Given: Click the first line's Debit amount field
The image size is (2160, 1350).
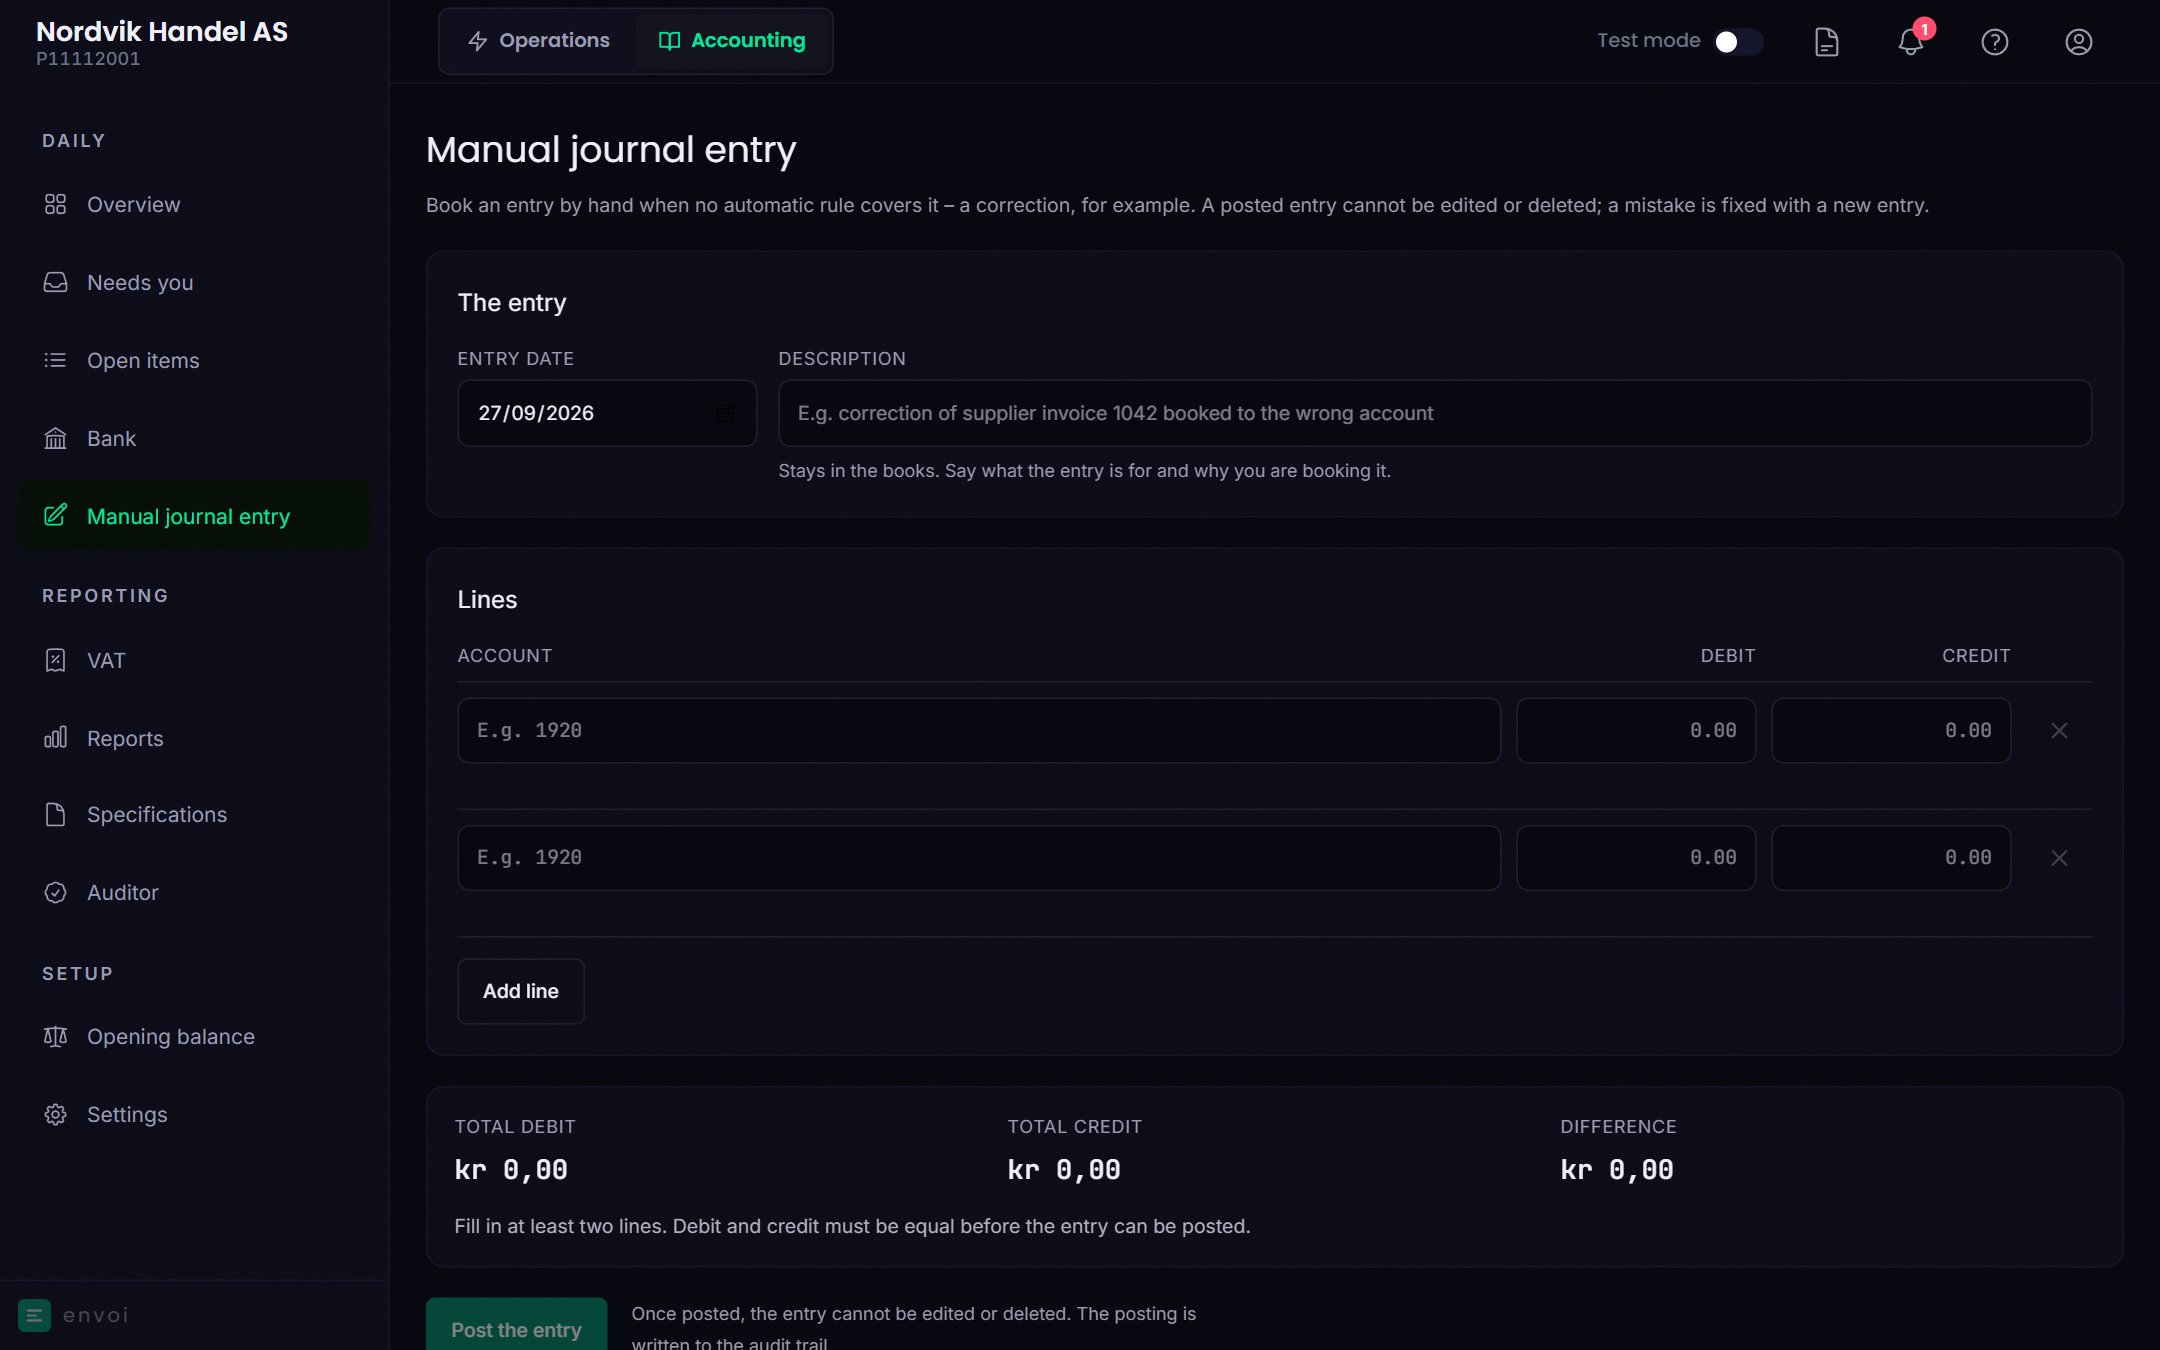Looking at the screenshot, I should click(1635, 730).
